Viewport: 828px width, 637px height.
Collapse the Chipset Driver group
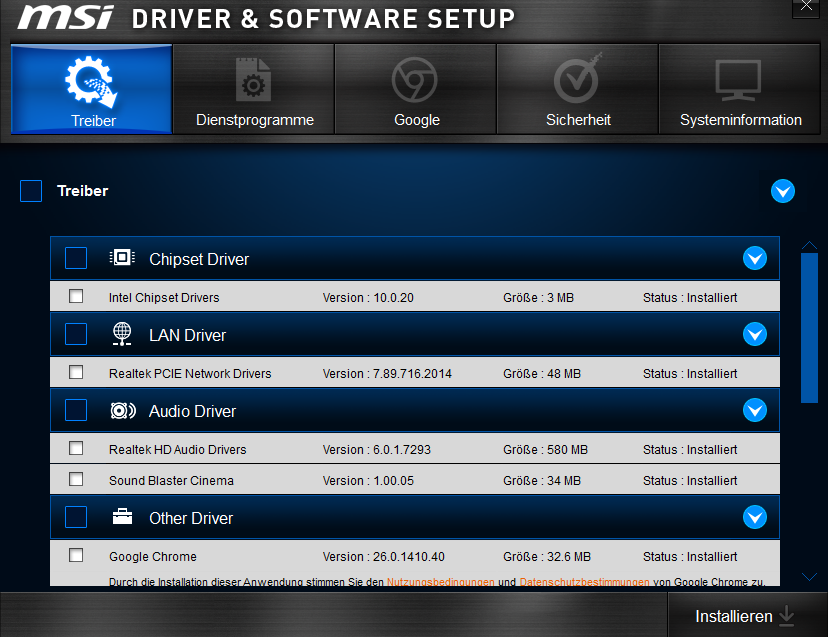(x=755, y=258)
